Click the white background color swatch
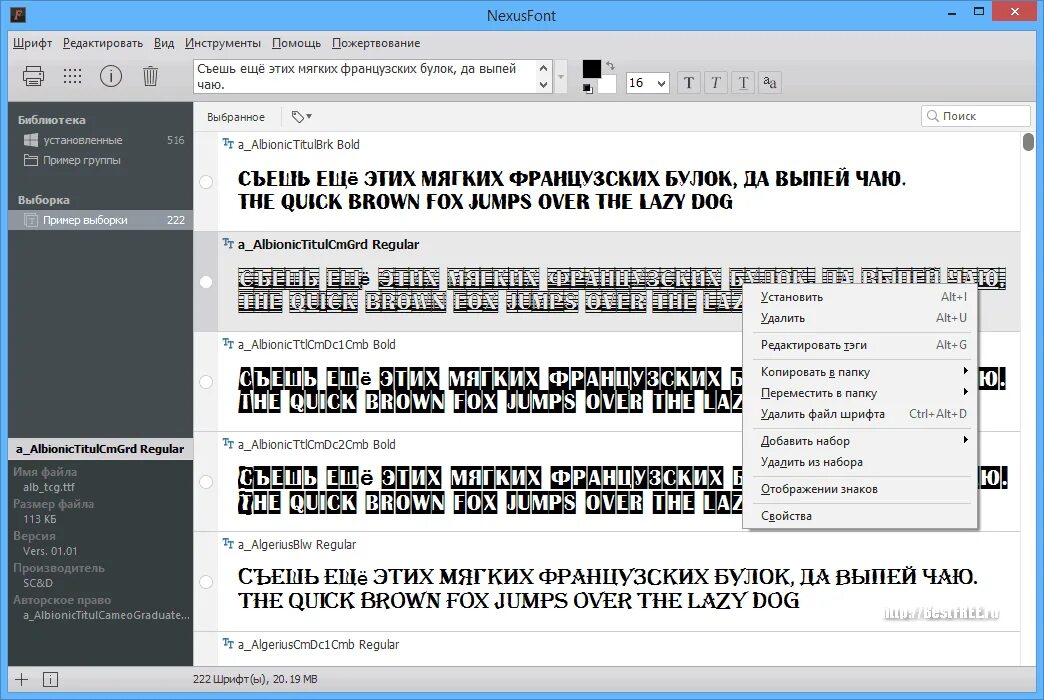Screen dimensions: 1044x700 click(608, 85)
